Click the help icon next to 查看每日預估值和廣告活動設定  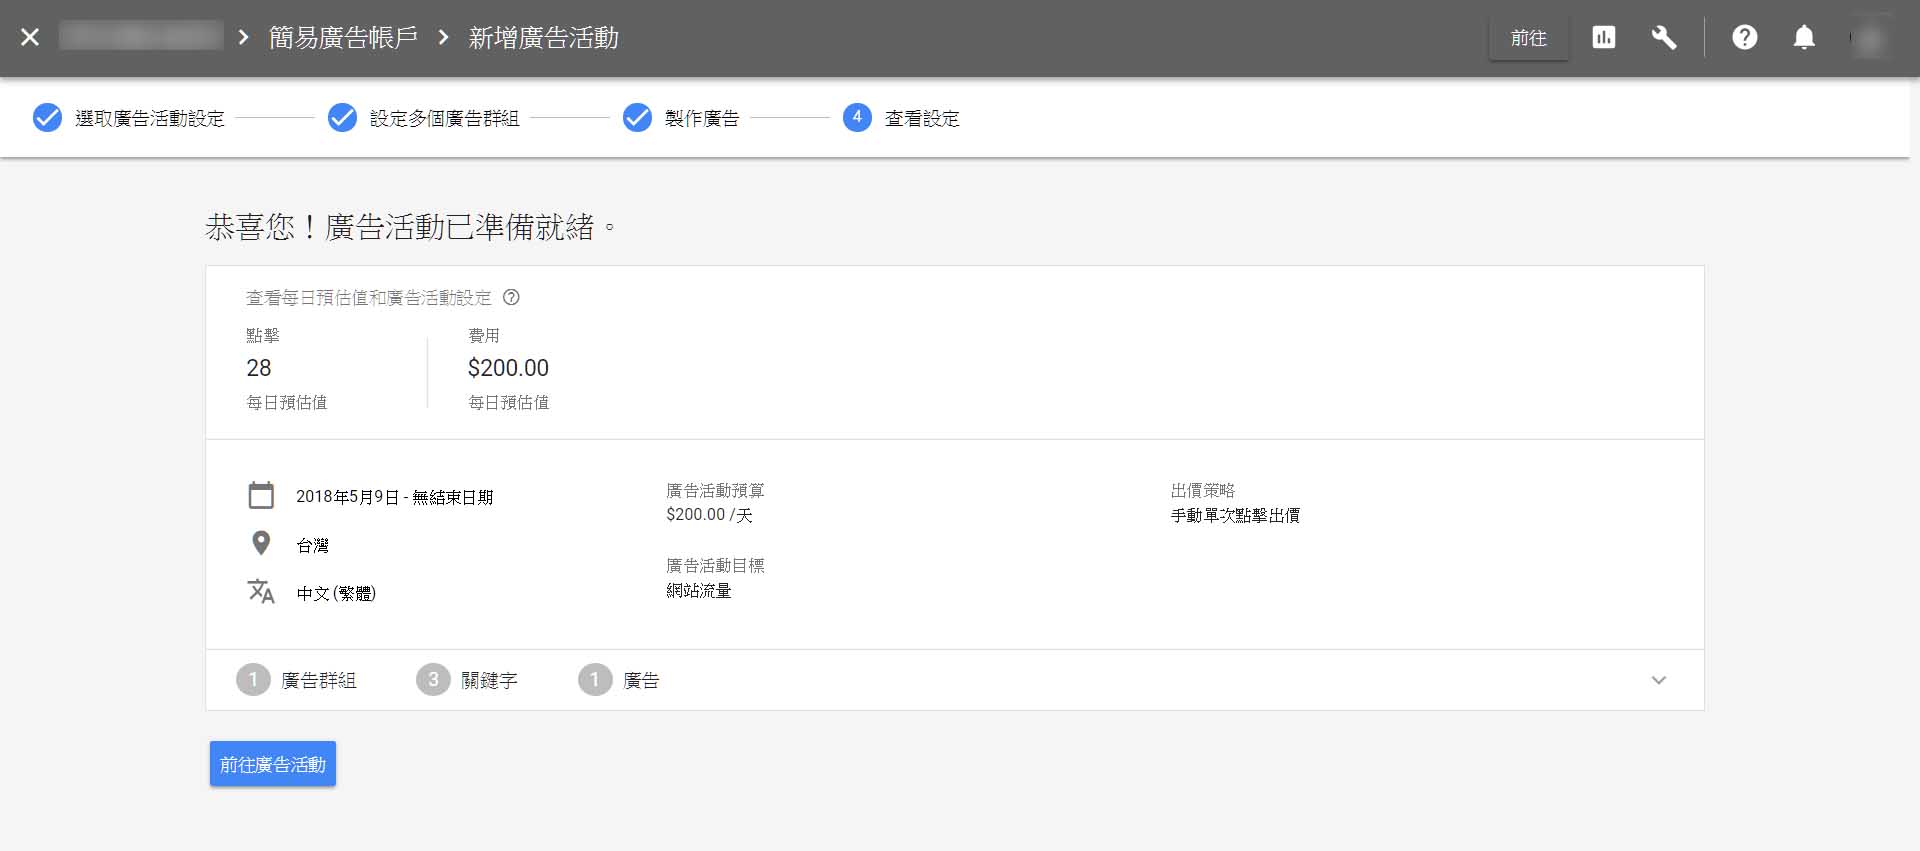(x=511, y=297)
